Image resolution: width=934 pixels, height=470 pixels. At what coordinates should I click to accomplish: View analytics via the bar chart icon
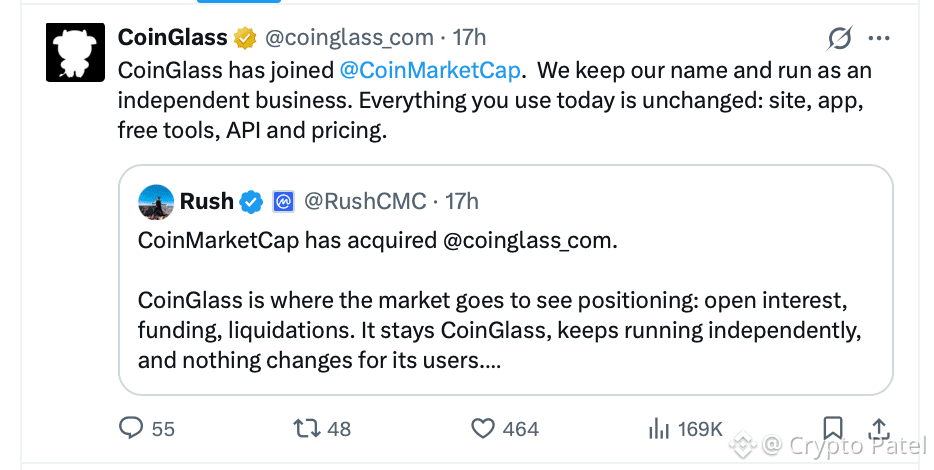[659, 428]
